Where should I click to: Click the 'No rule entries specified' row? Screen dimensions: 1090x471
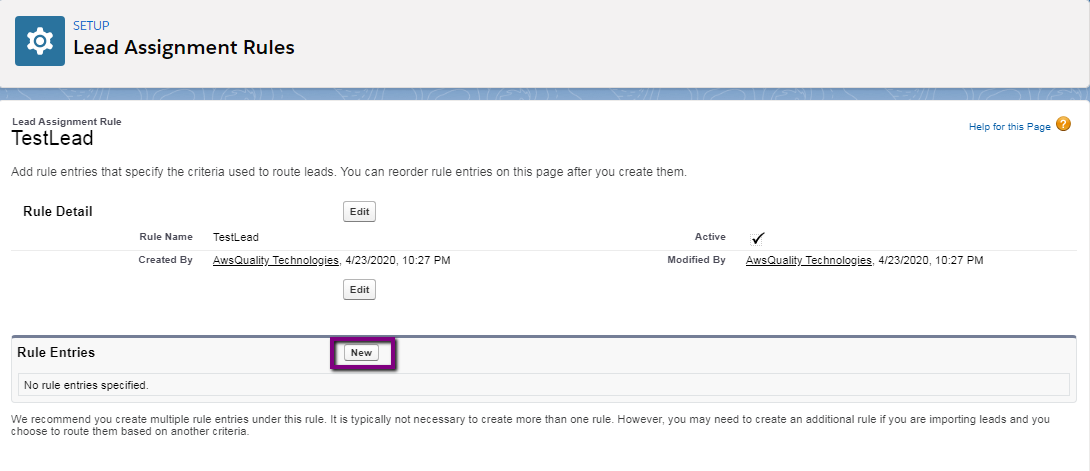click(85, 384)
